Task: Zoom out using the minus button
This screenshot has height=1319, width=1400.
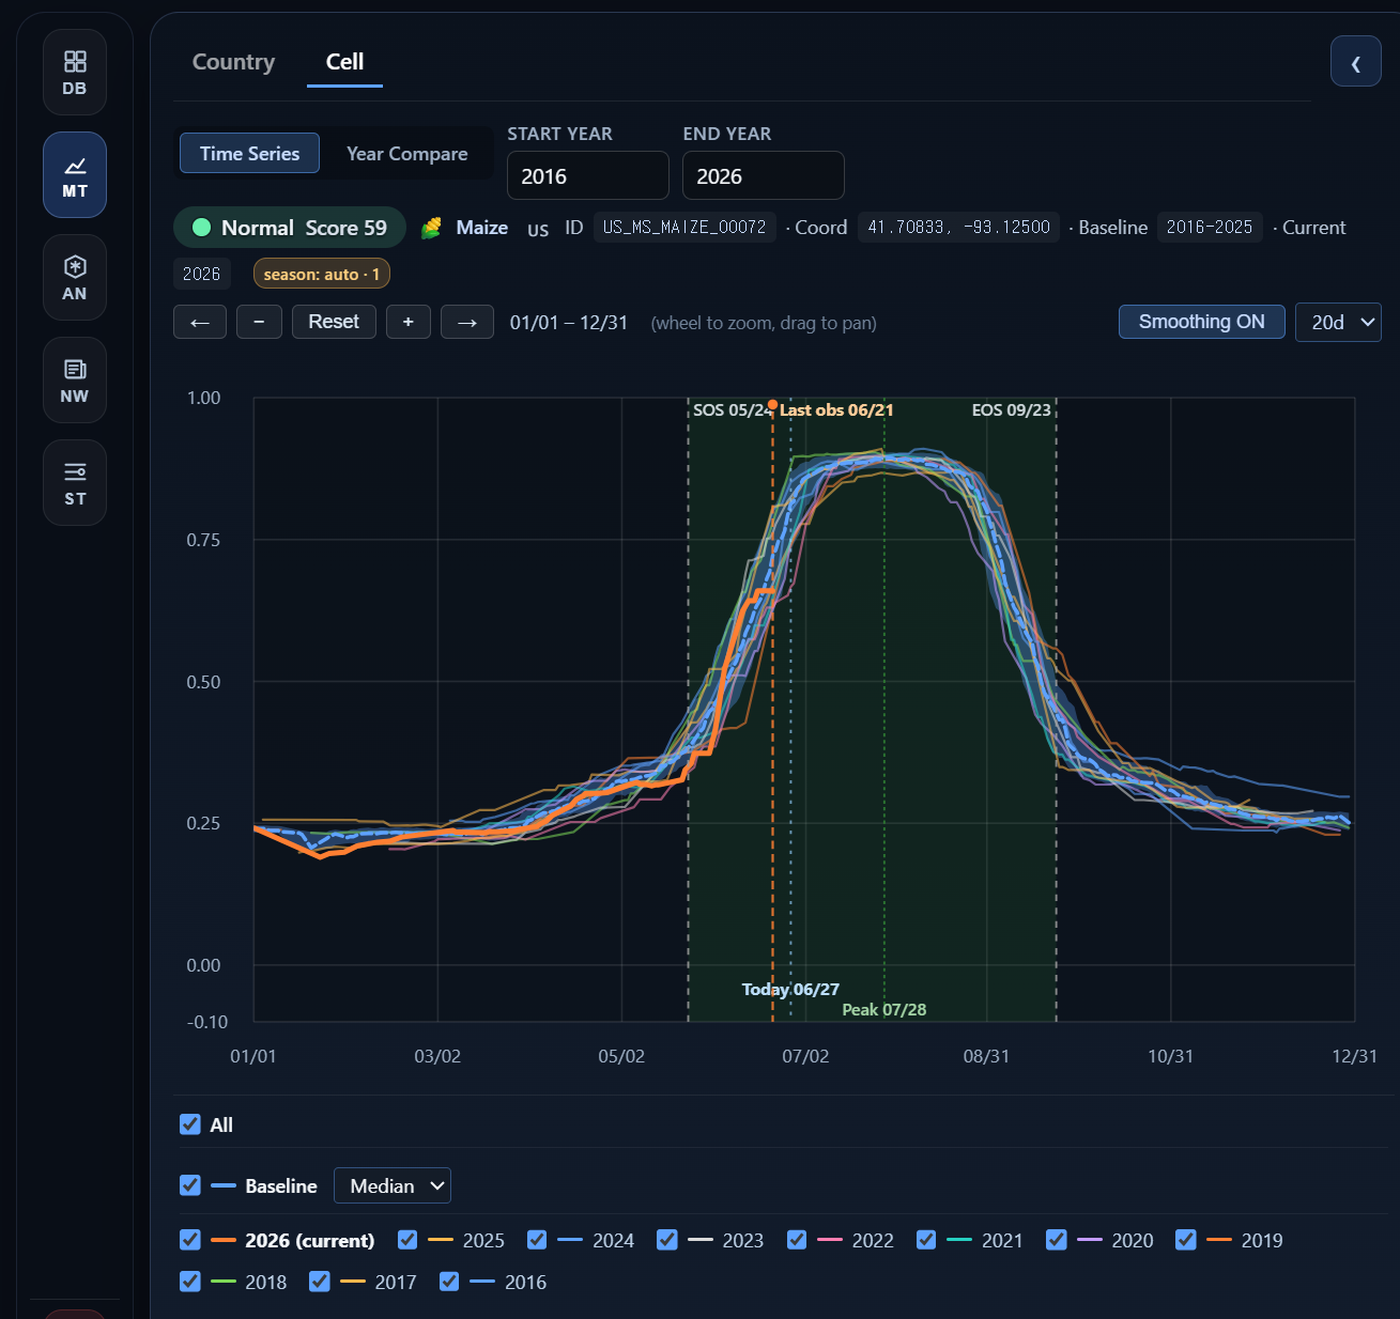Action: 259,322
